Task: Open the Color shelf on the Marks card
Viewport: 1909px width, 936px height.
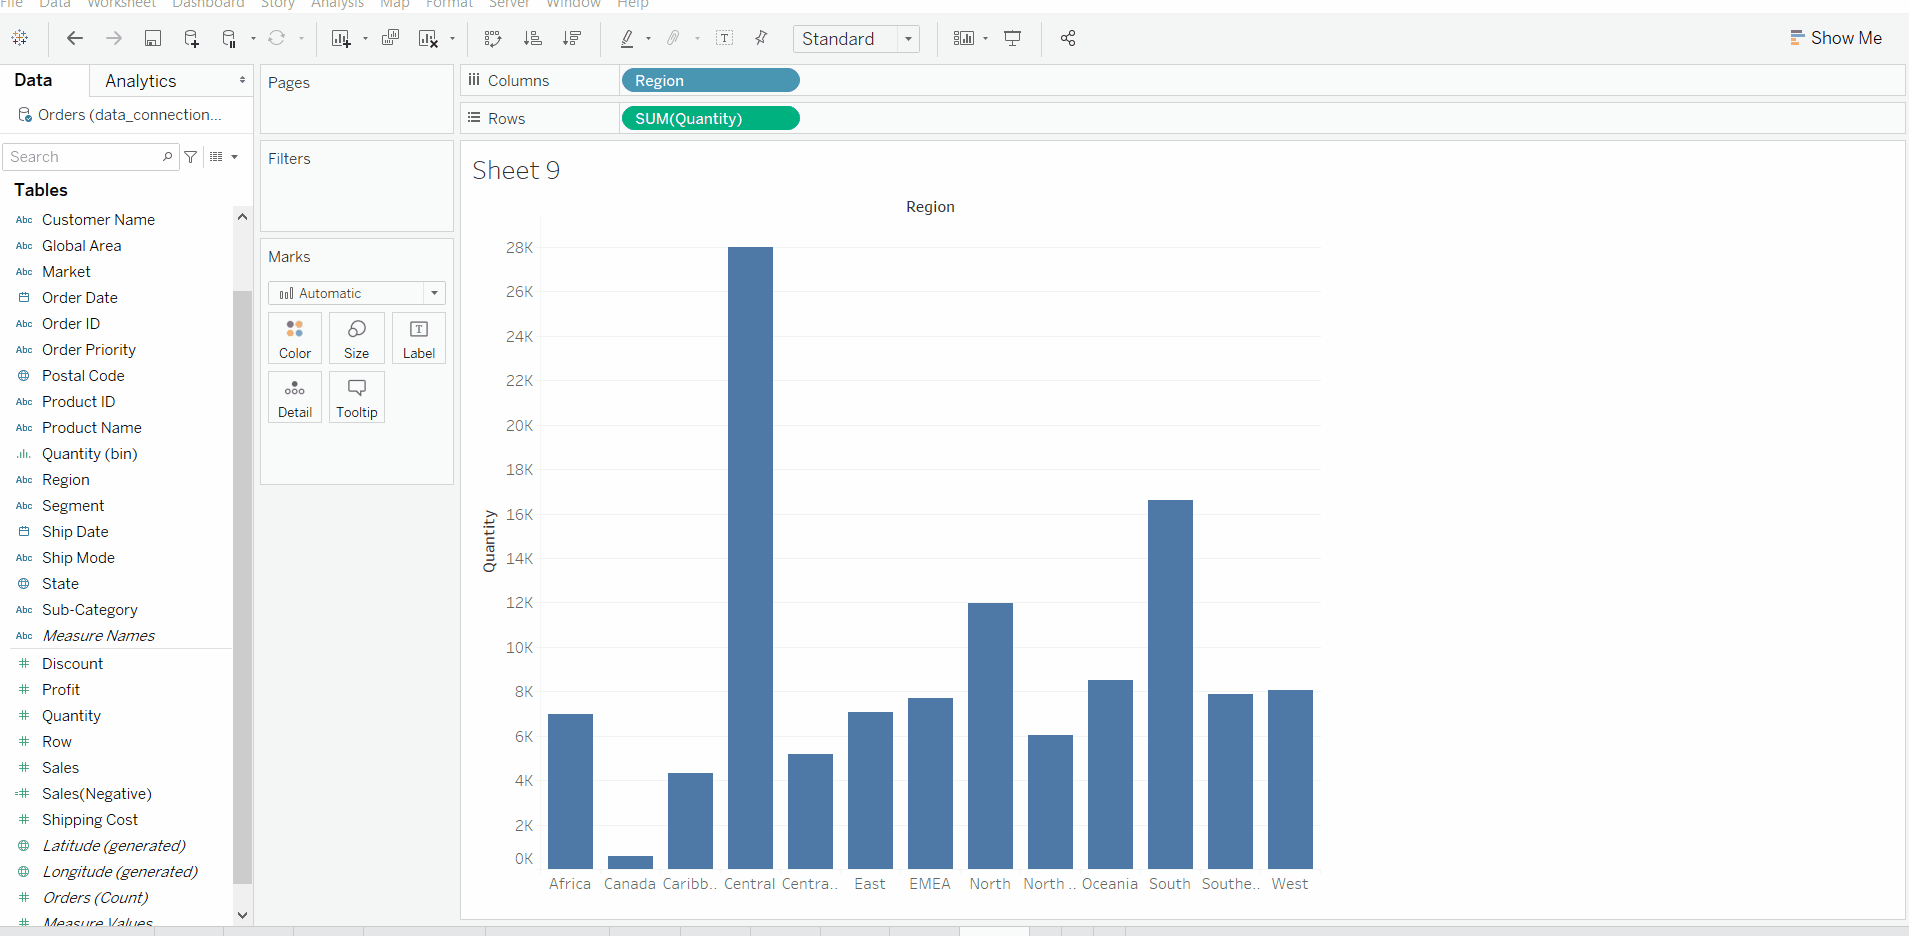Action: point(294,338)
